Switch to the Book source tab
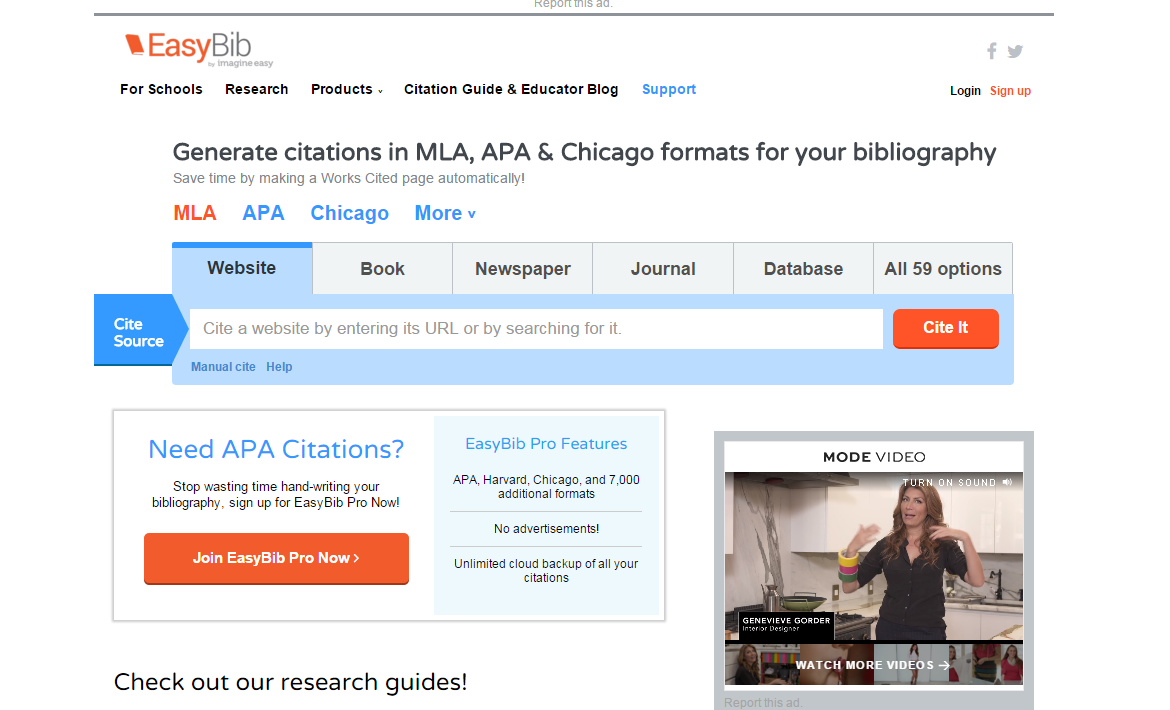Image resolution: width=1170 pixels, height=710 pixels. point(382,268)
